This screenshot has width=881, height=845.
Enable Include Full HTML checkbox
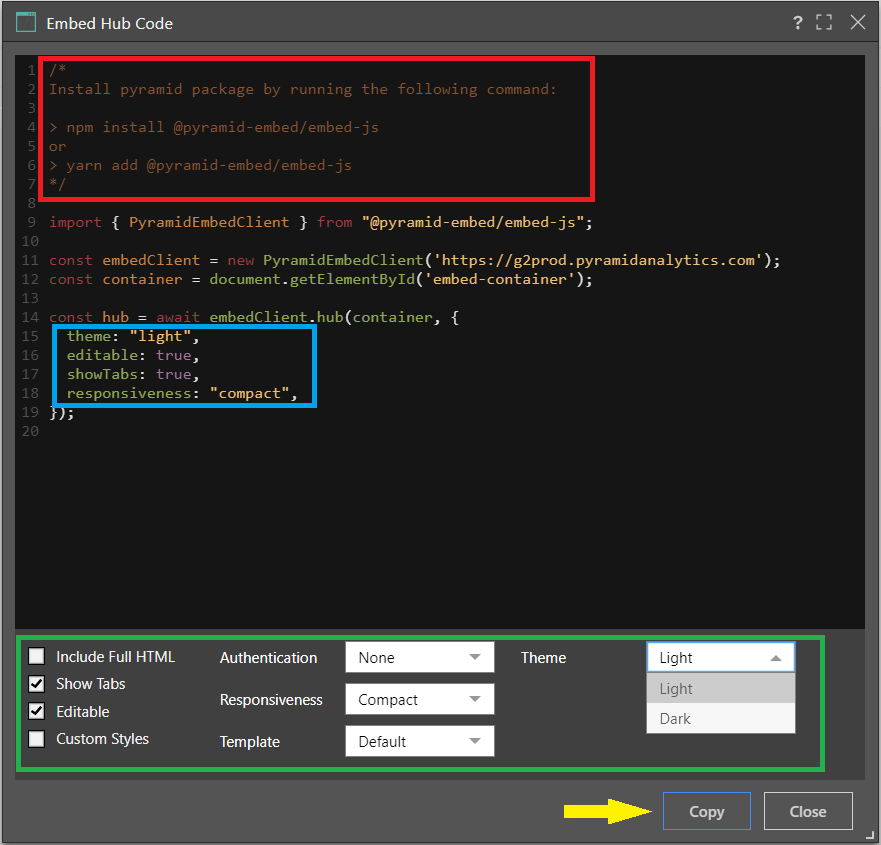coord(37,656)
